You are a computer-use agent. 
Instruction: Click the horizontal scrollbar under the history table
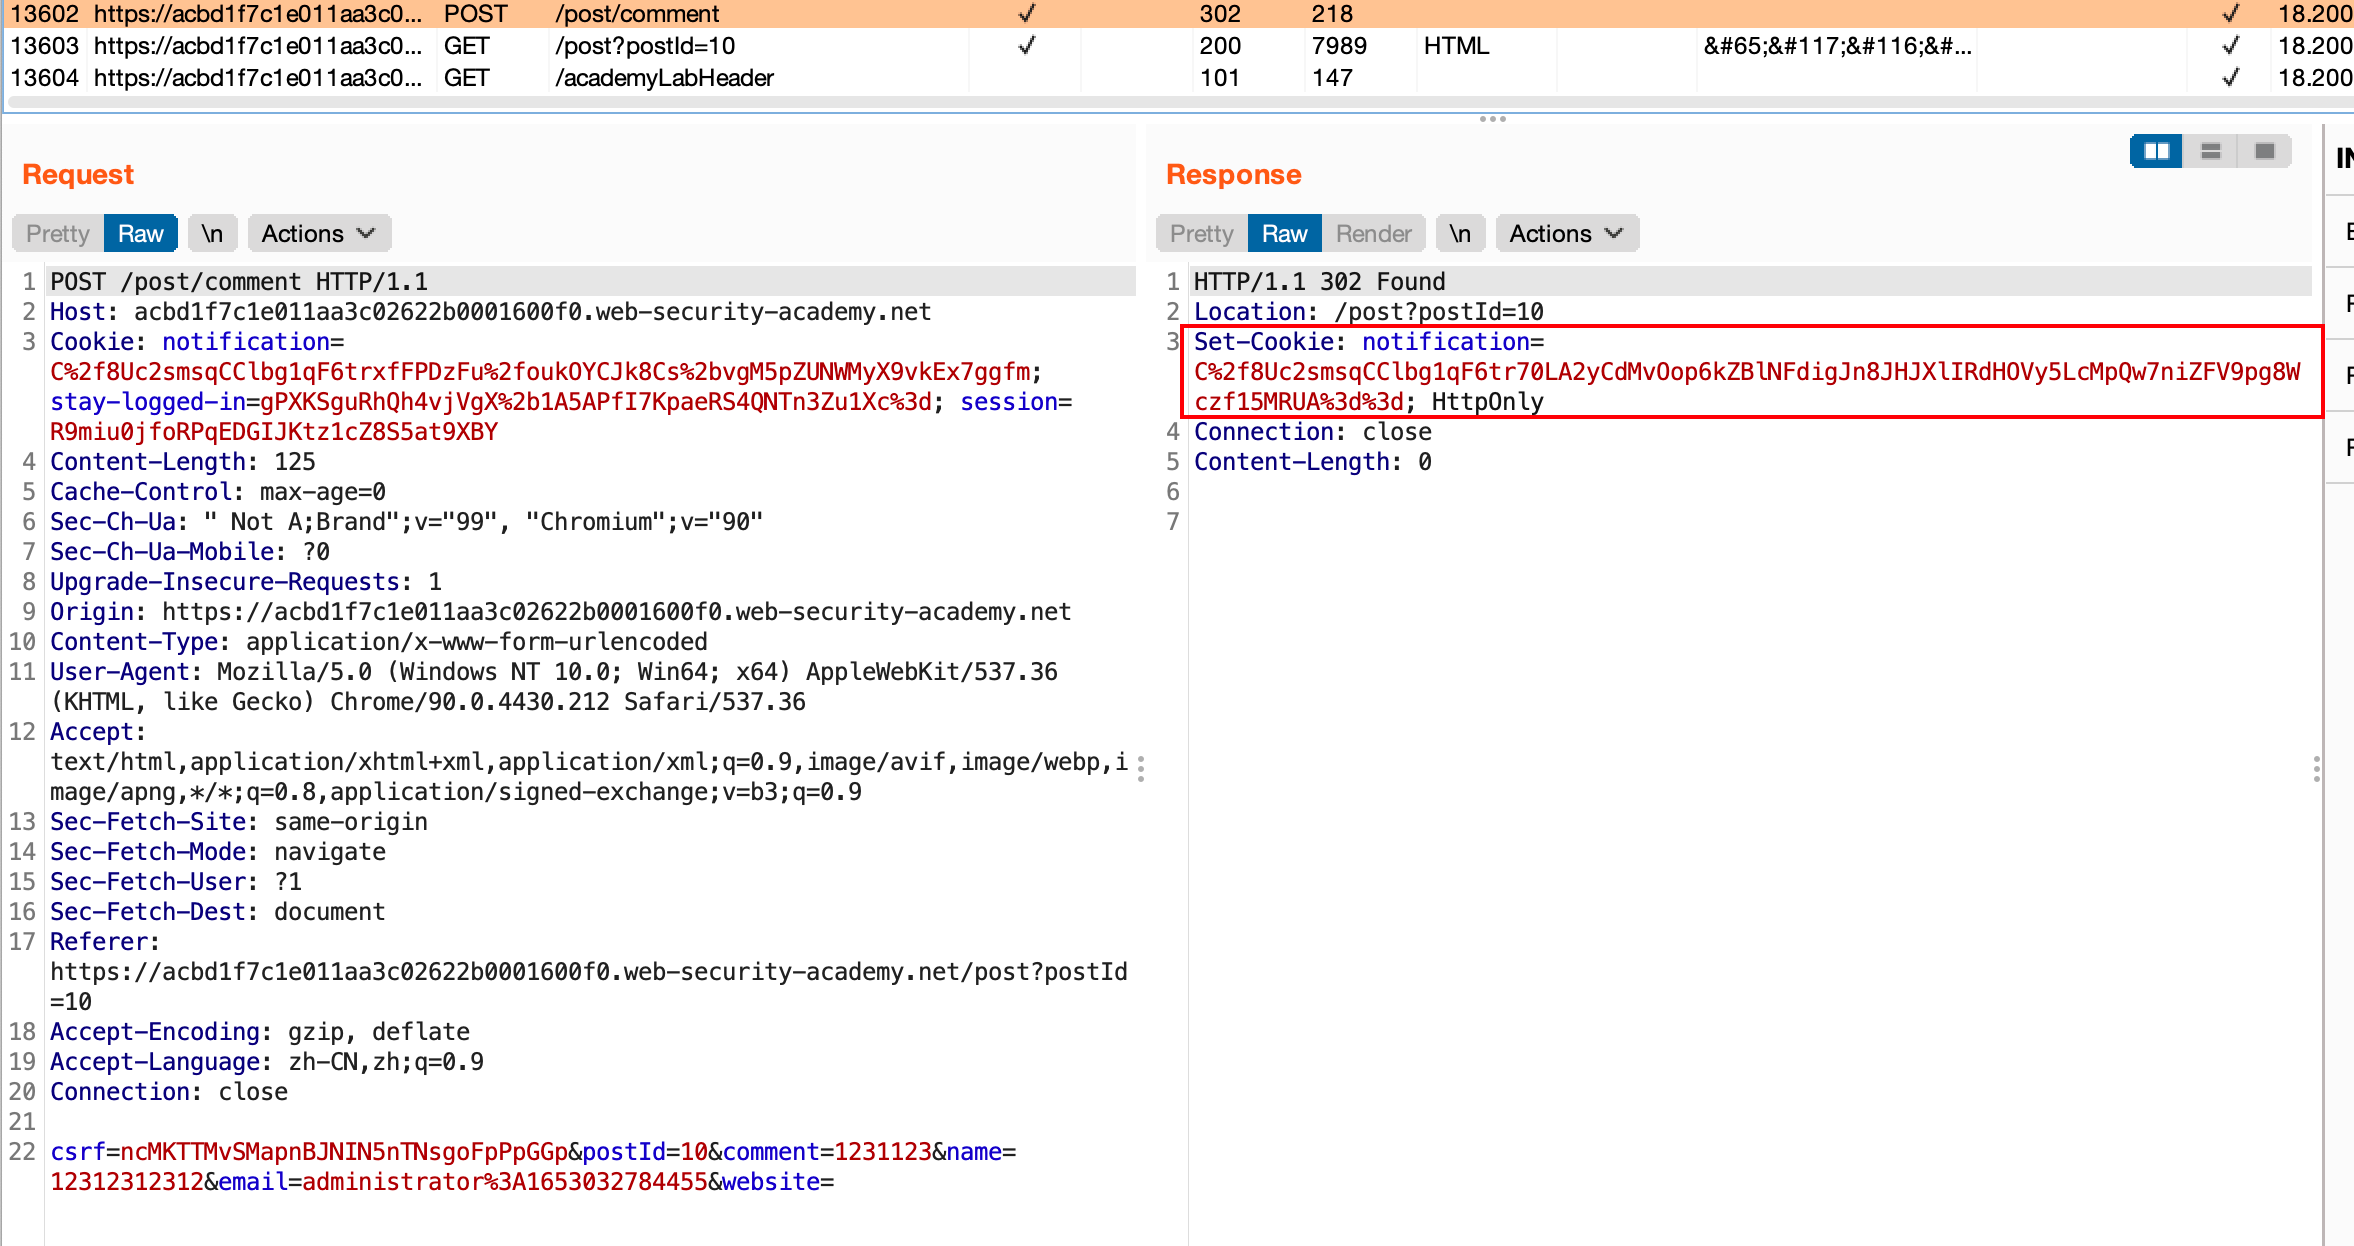tap(1000, 102)
